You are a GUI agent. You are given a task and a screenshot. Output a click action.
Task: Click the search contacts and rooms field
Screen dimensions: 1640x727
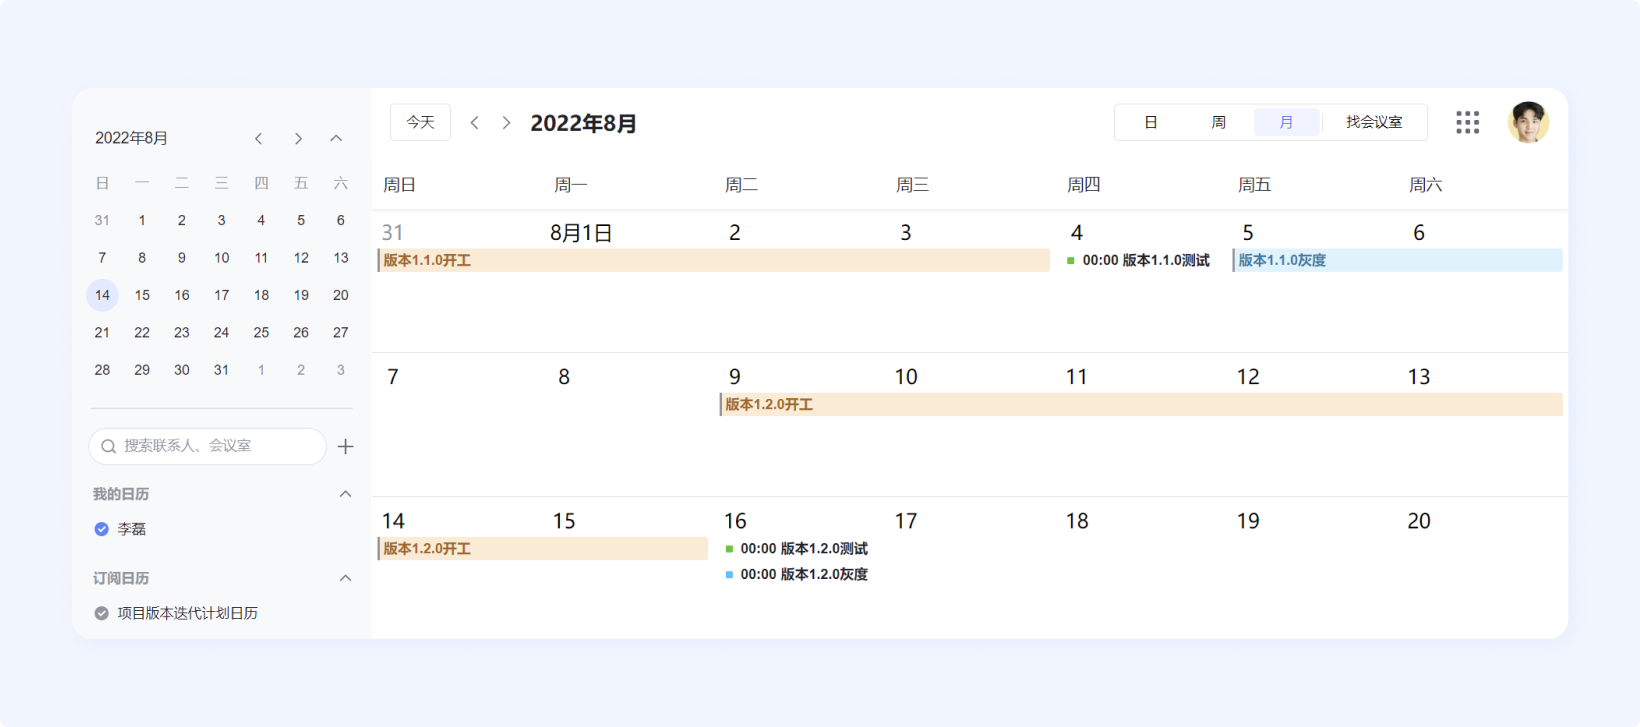point(208,446)
